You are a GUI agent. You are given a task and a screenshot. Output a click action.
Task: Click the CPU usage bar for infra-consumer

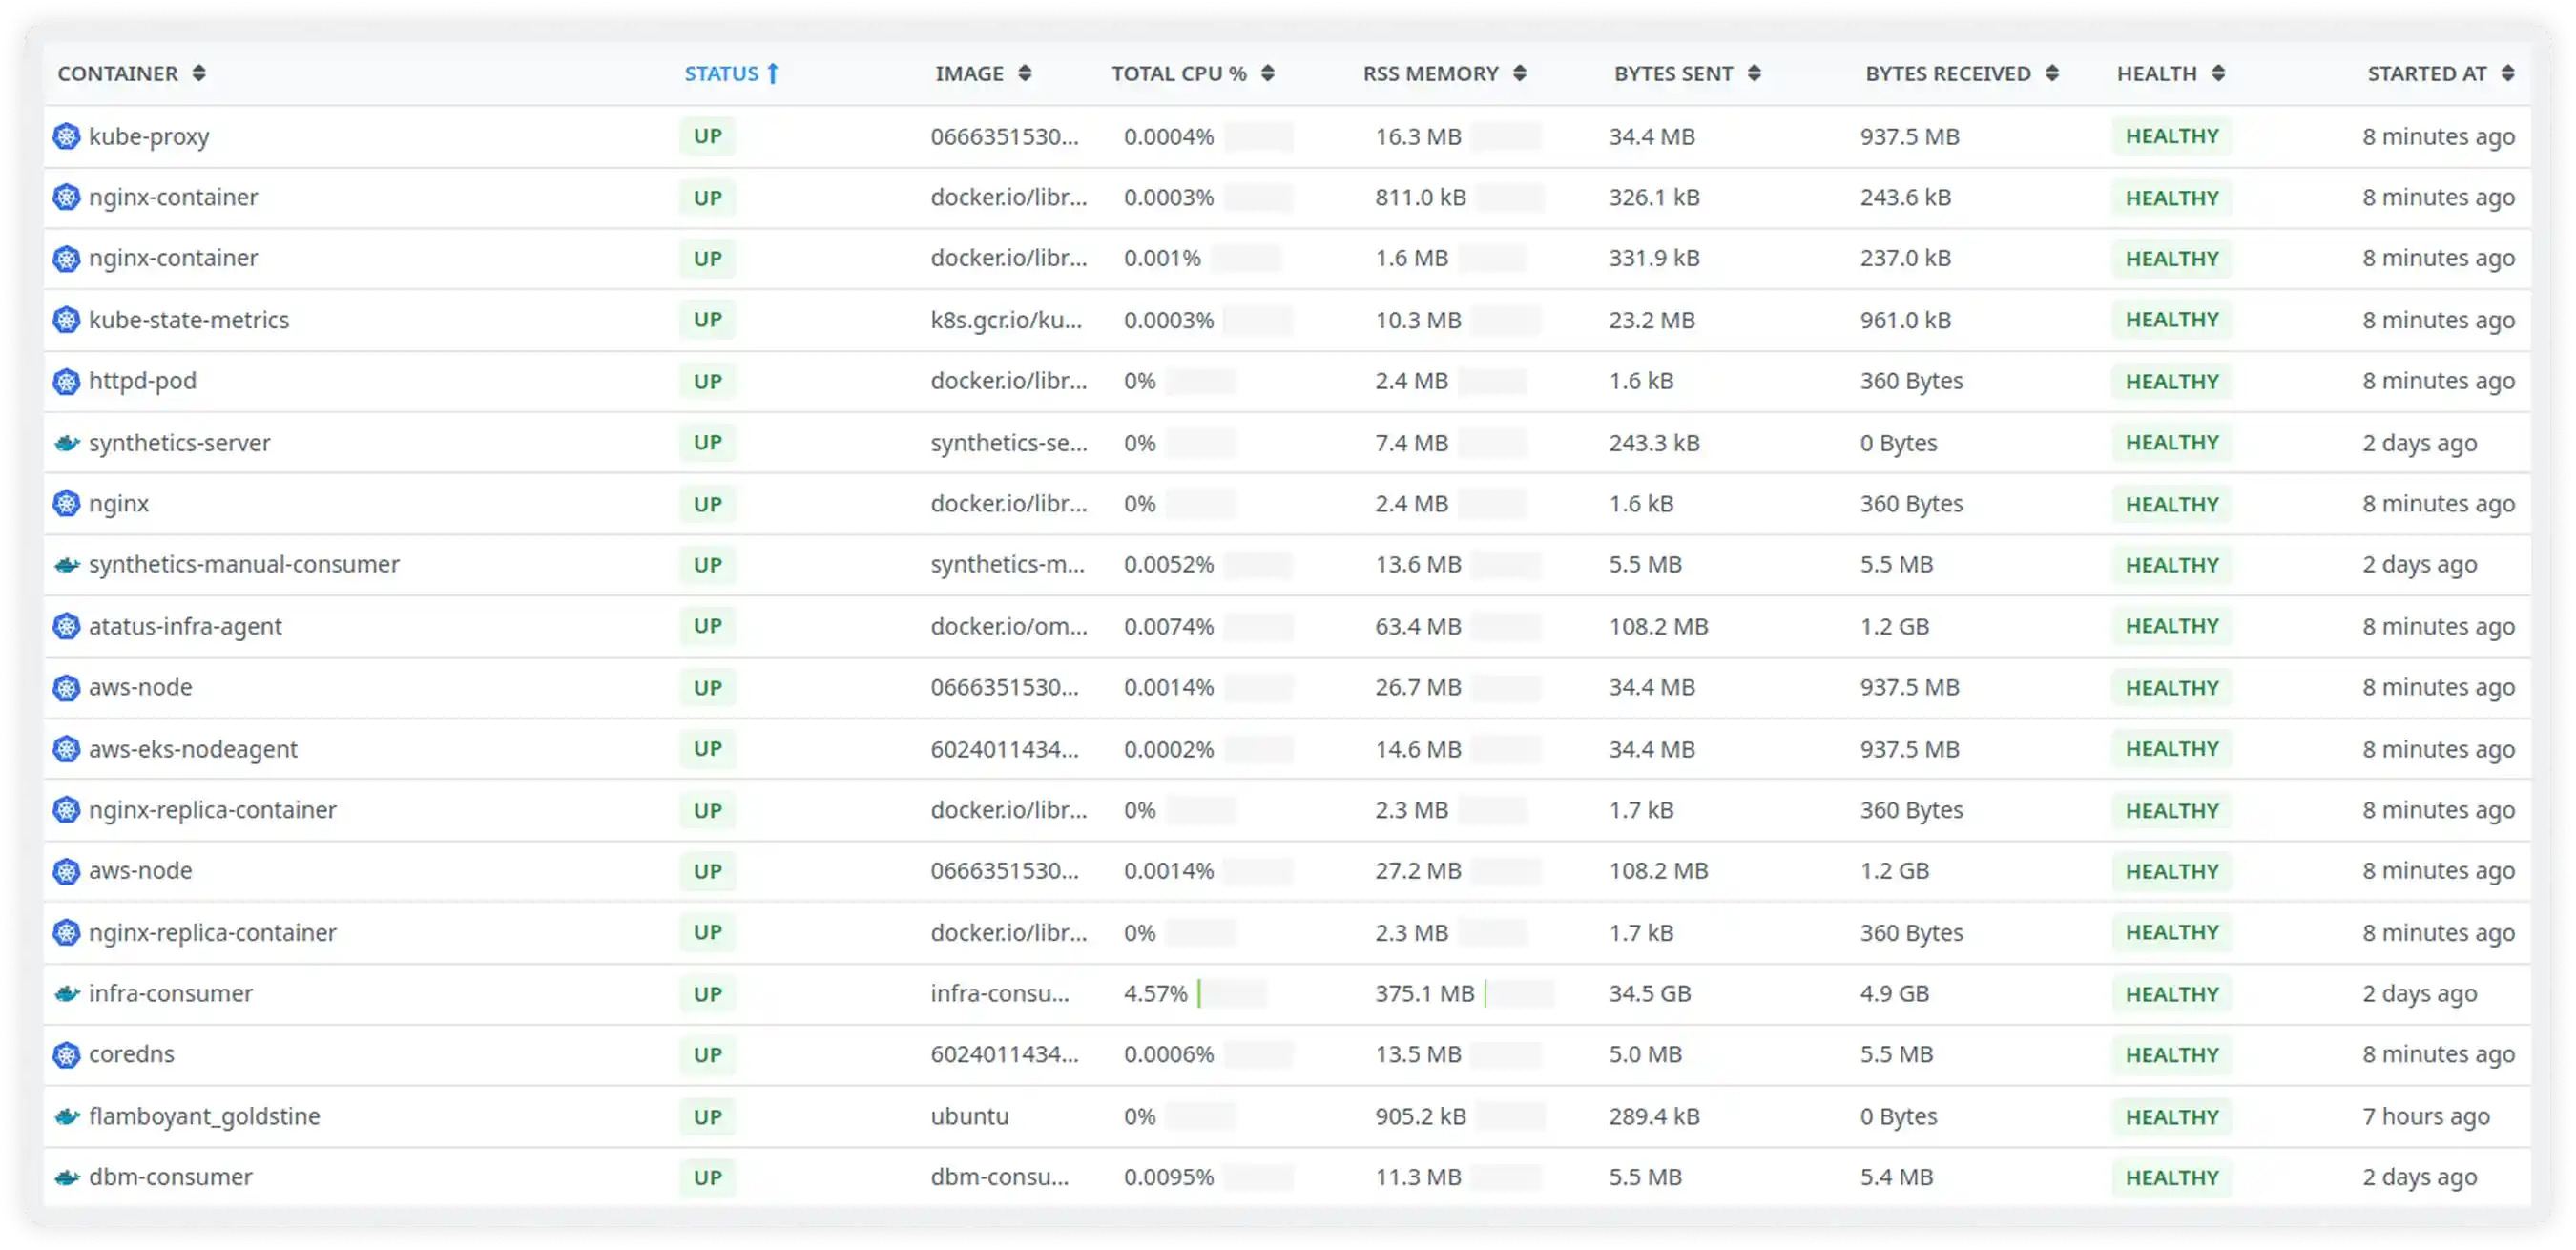1233,993
